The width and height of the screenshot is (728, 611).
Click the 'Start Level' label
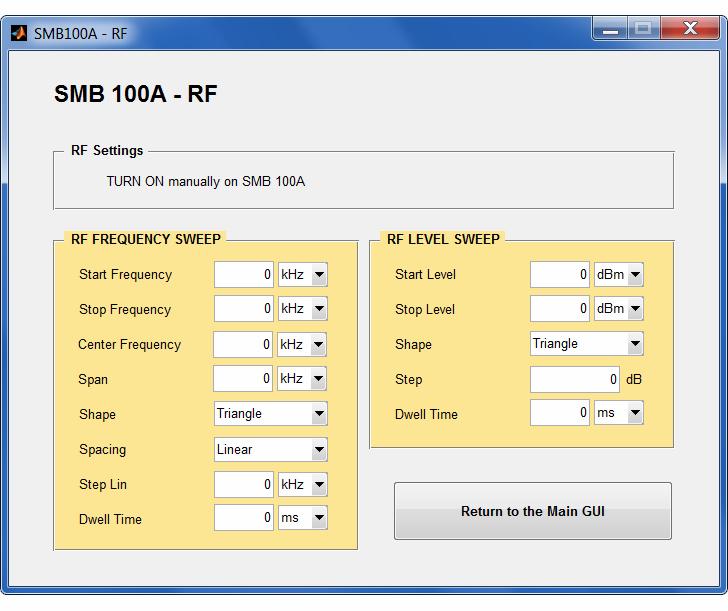(x=426, y=274)
